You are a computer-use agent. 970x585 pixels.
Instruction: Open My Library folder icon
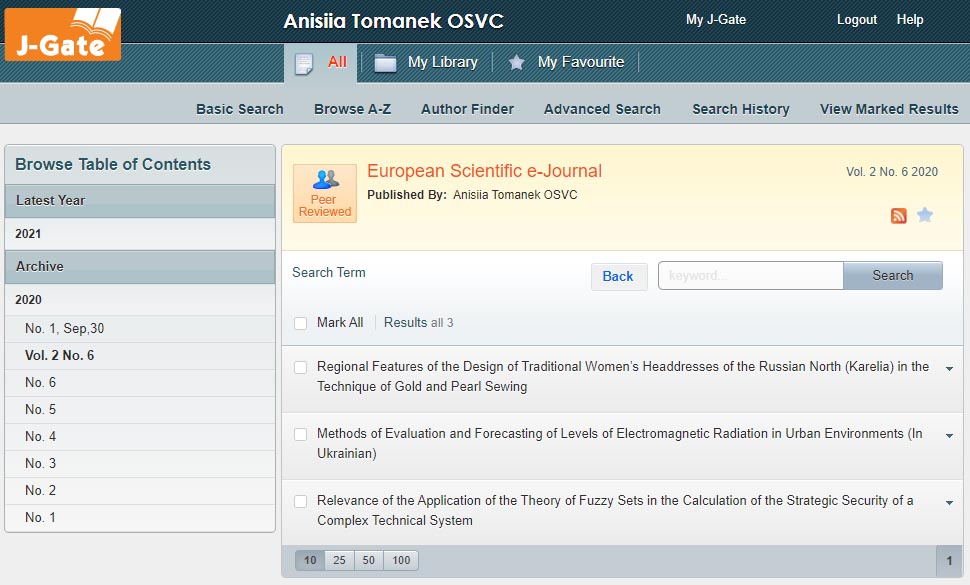(385, 63)
